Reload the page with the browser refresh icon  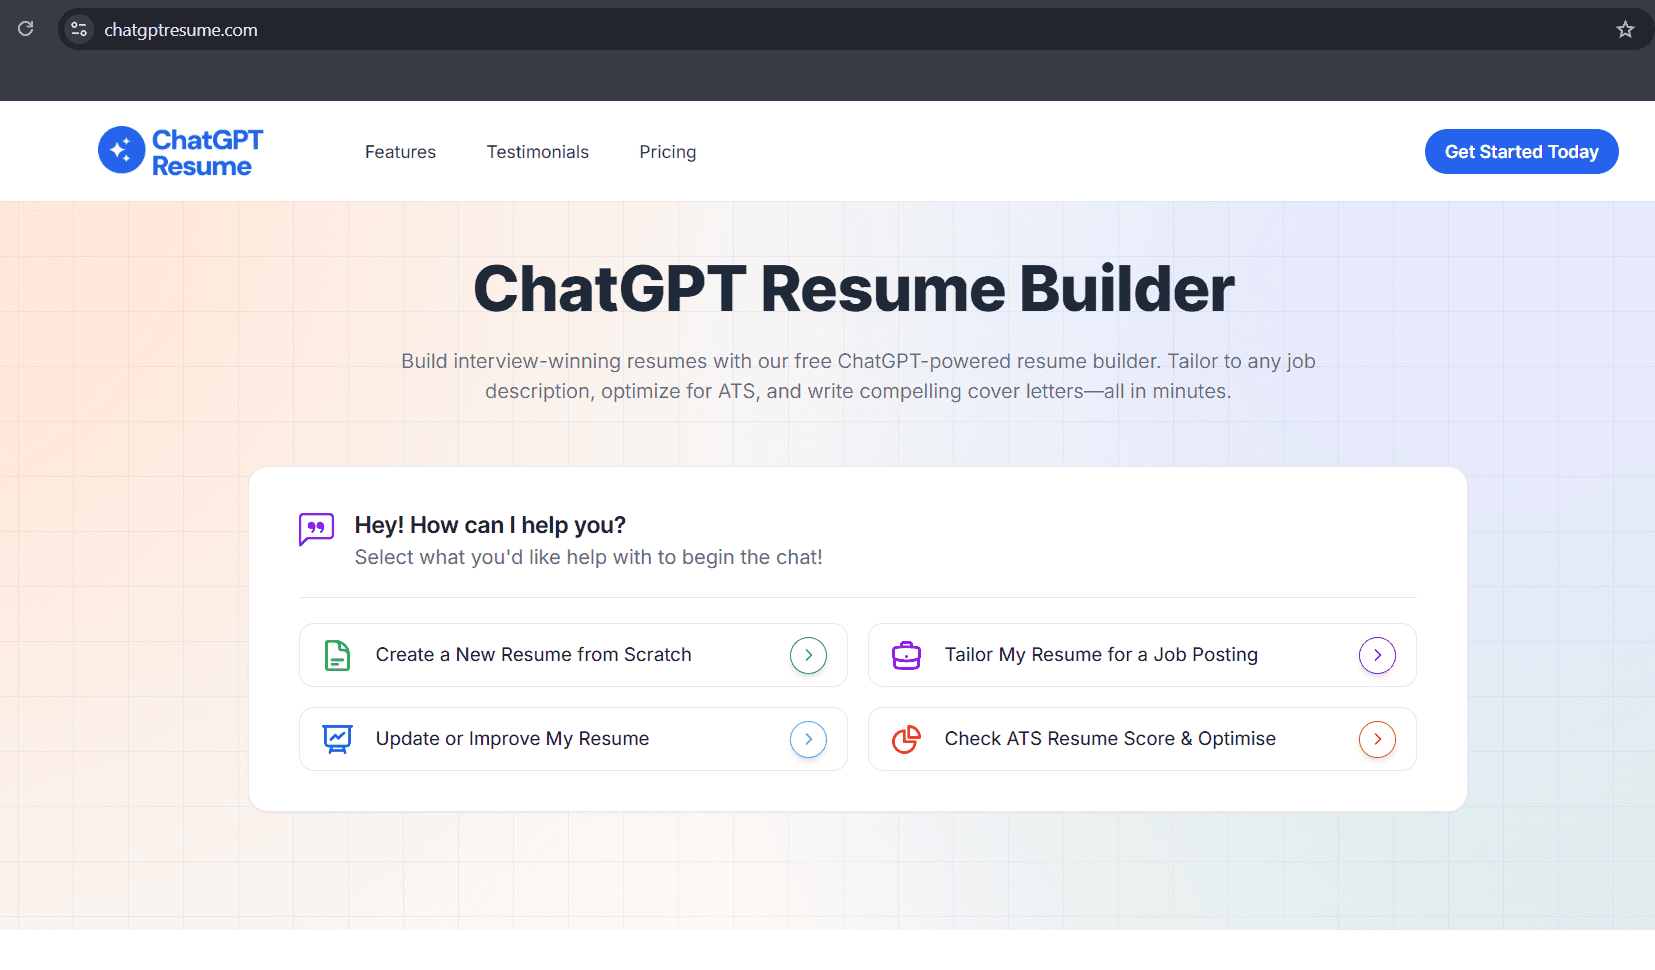click(x=26, y=29)
